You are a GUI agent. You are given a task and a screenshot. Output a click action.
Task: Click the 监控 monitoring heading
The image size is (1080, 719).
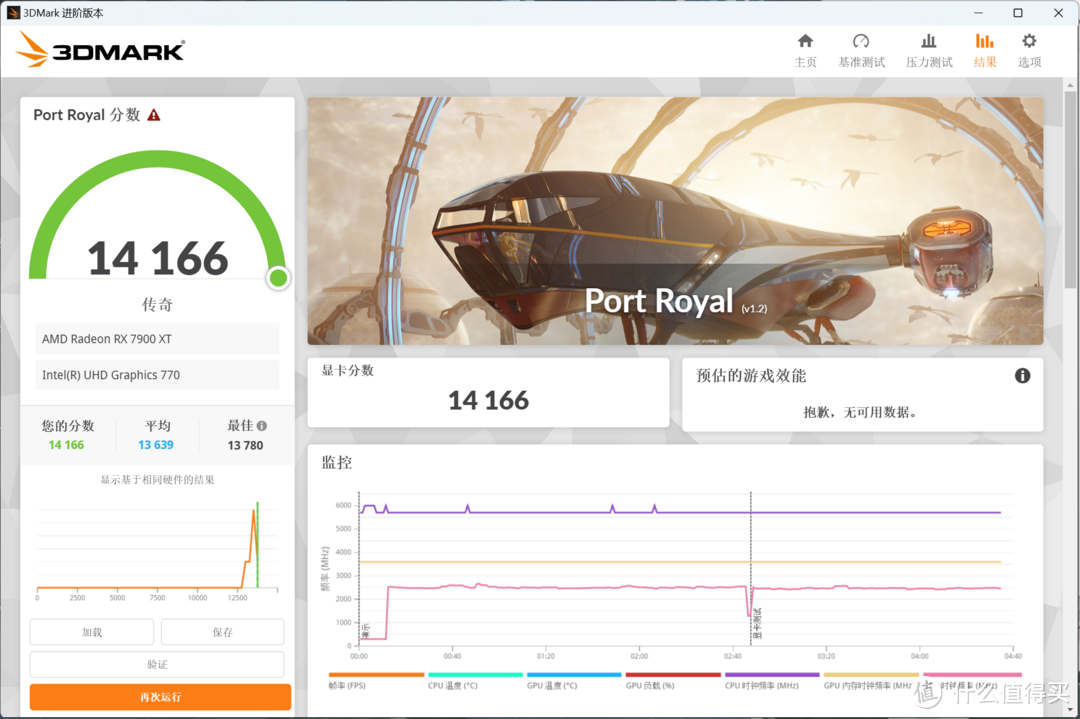(x=337, y=463)
